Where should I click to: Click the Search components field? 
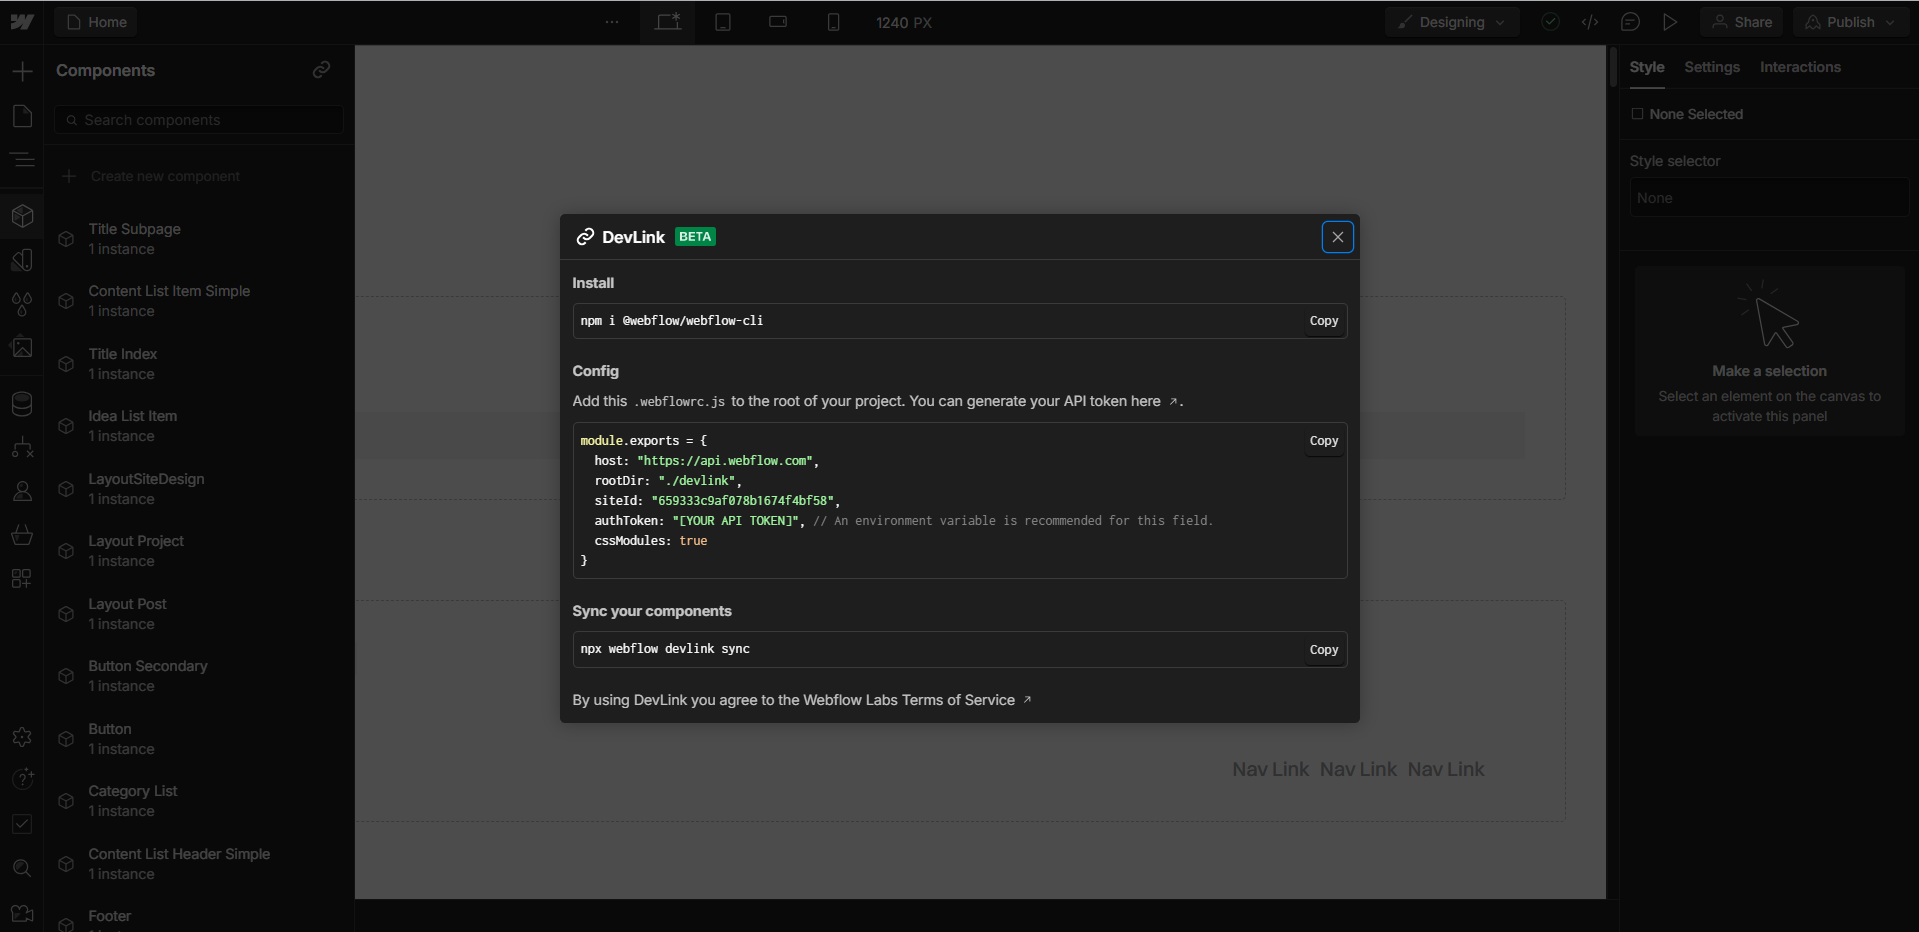[x=198, y=119]
